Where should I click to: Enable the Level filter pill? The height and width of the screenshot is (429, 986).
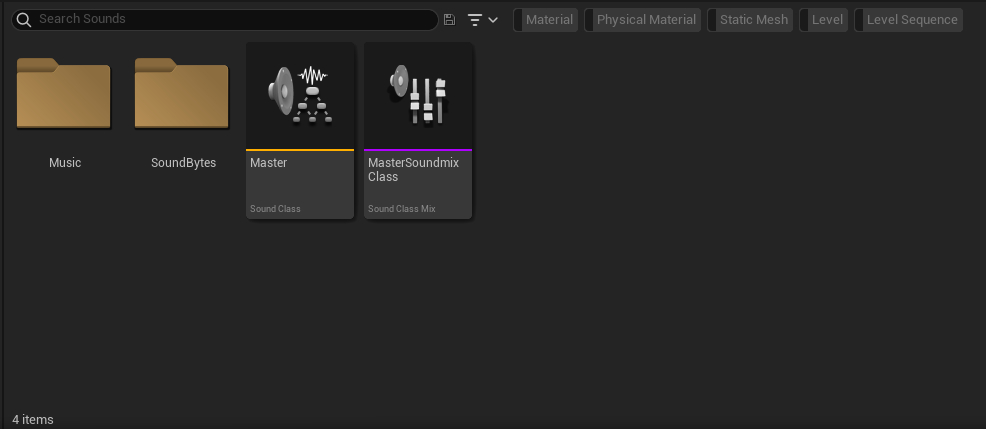tap(826, 20)
